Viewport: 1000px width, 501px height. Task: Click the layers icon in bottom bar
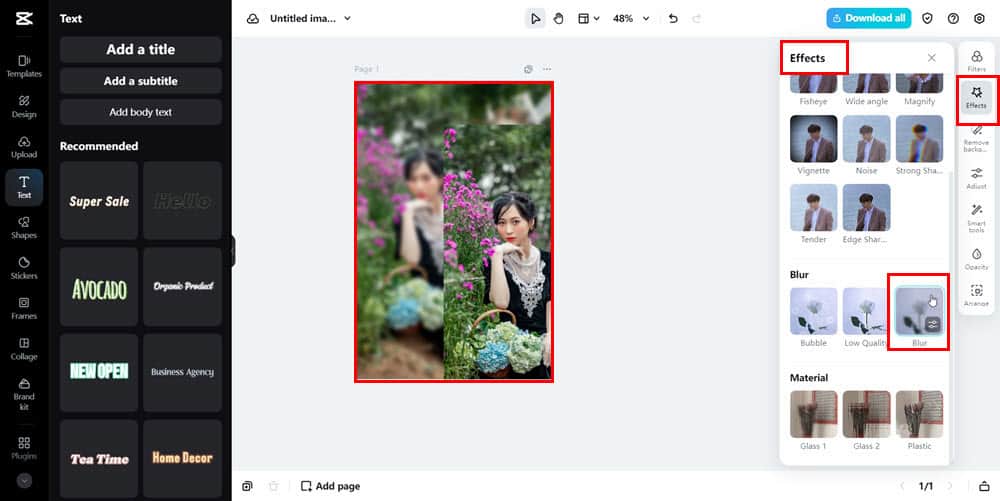pyautogui.click(x=247, y=486)
